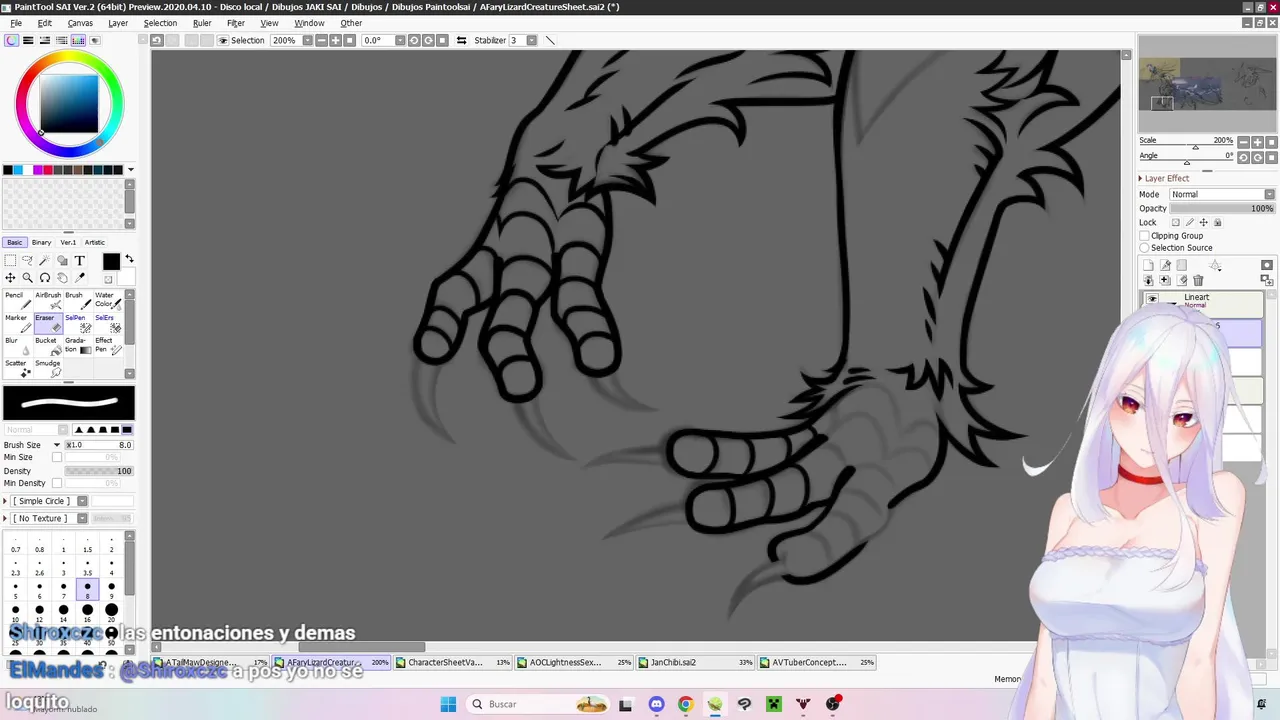Select the Smudge tool

pos(48,368)
